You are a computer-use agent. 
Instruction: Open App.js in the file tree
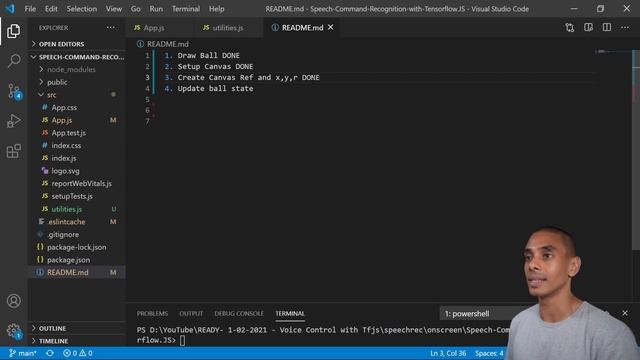pyautogui.click(x=62, y=120)
